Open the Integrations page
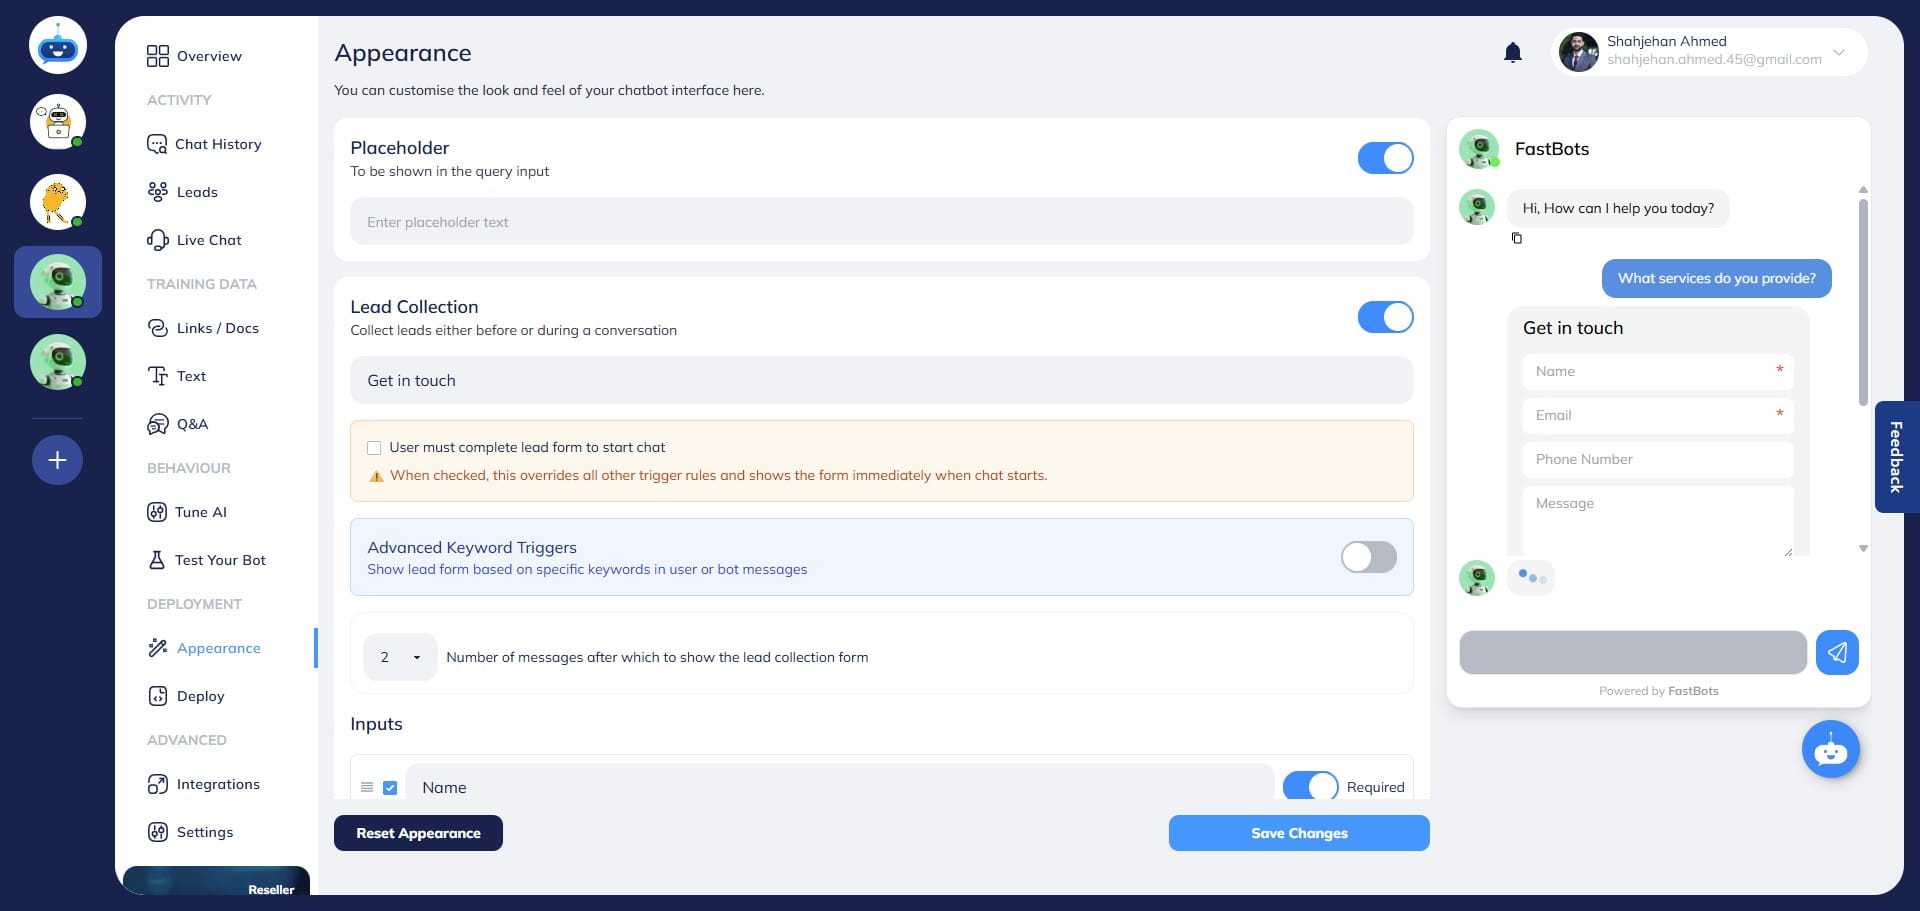 tap(218, 784)
